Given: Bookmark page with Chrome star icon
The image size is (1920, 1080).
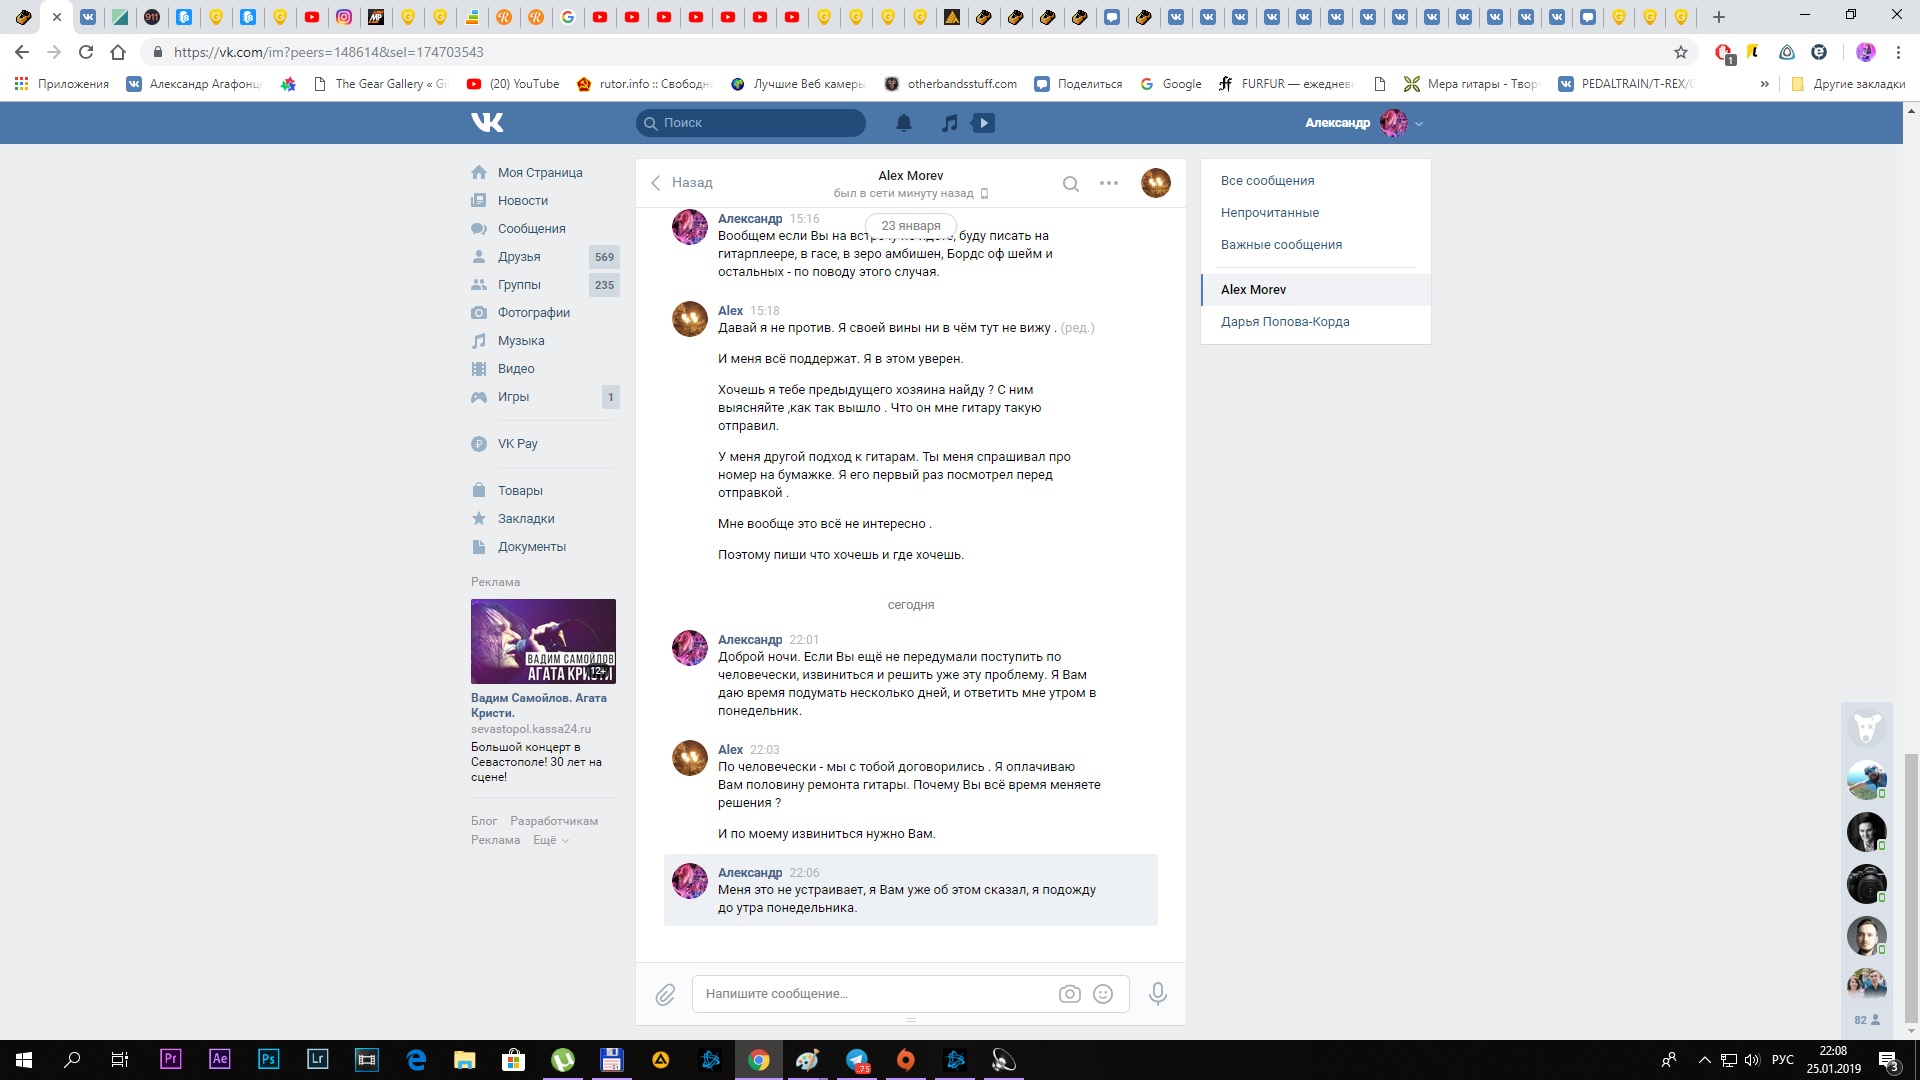Looking at the screenshot, I should 1681,52.
